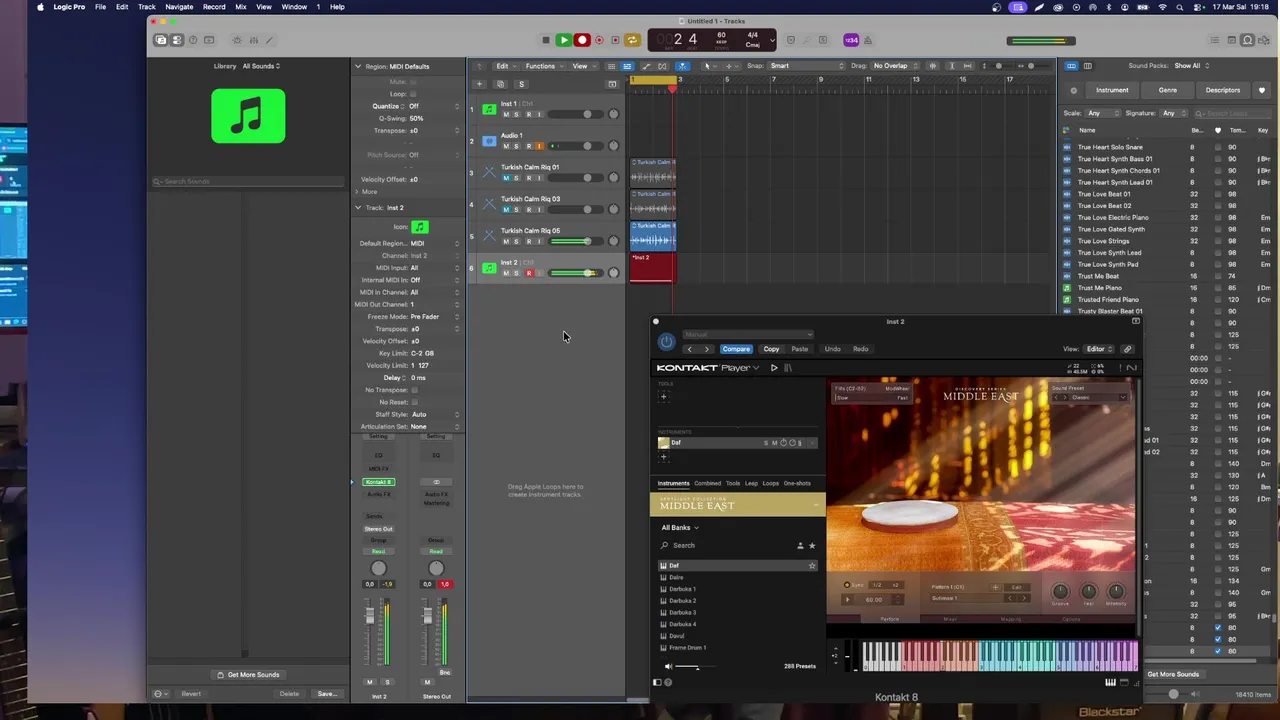Click the Inst 2 track icon
This screenshot has height=720, width=1280.
click(489, 268)
